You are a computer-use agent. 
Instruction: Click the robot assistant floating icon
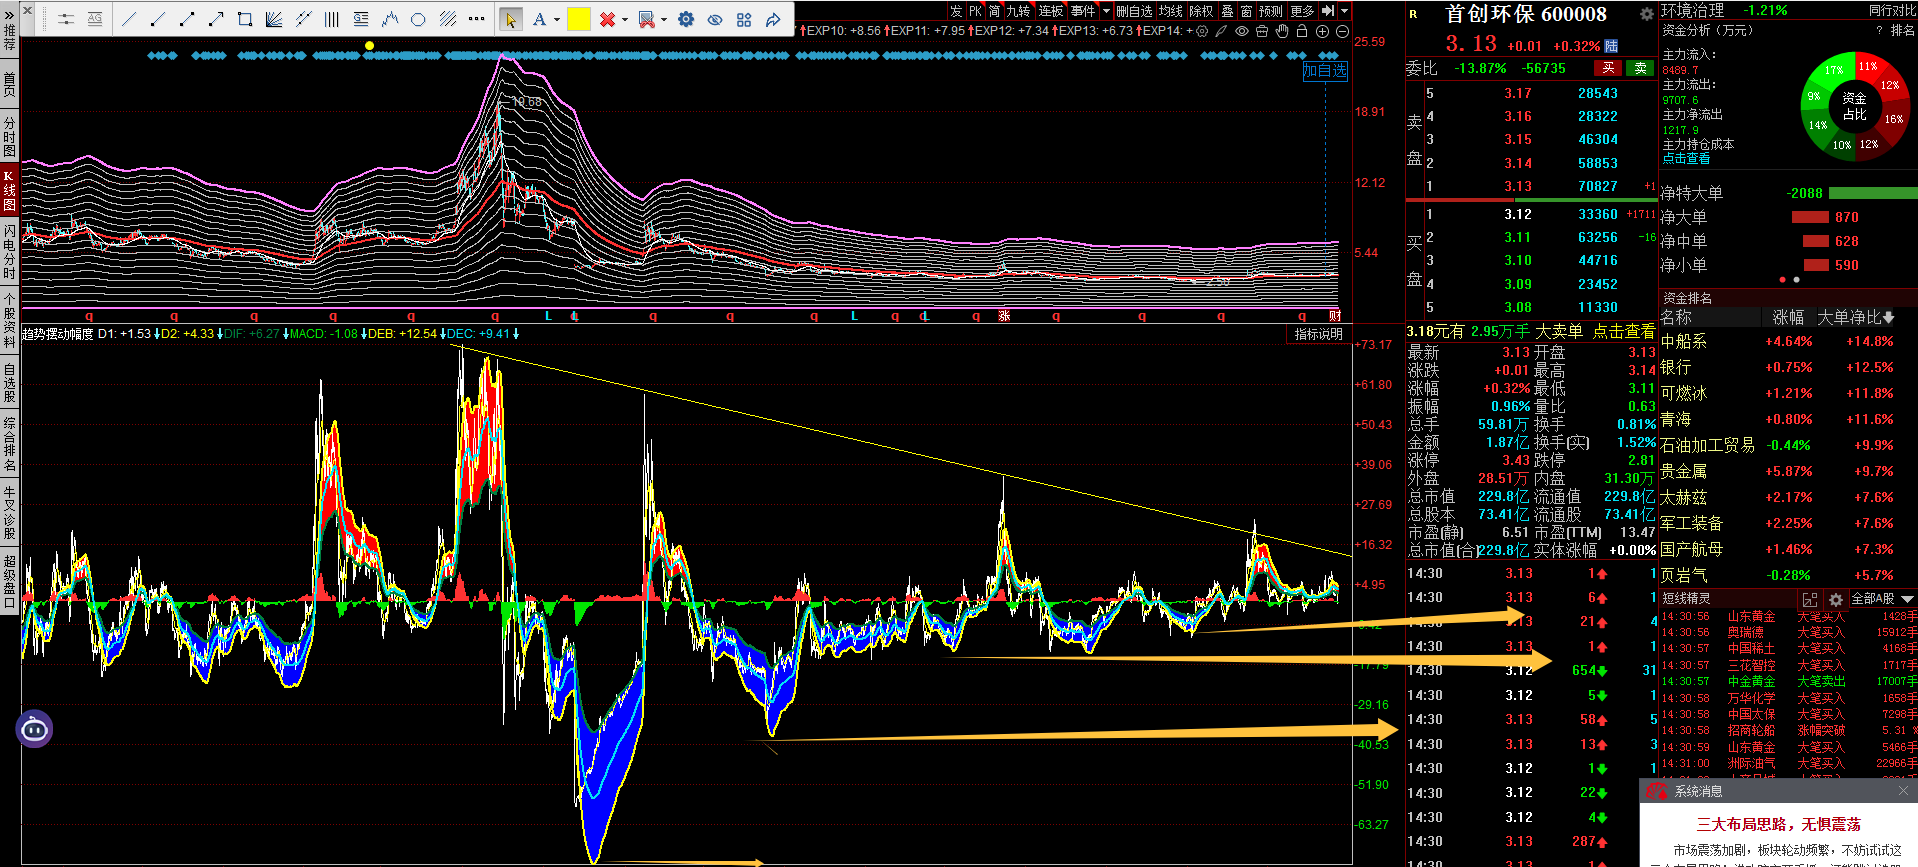click(34, 729)
